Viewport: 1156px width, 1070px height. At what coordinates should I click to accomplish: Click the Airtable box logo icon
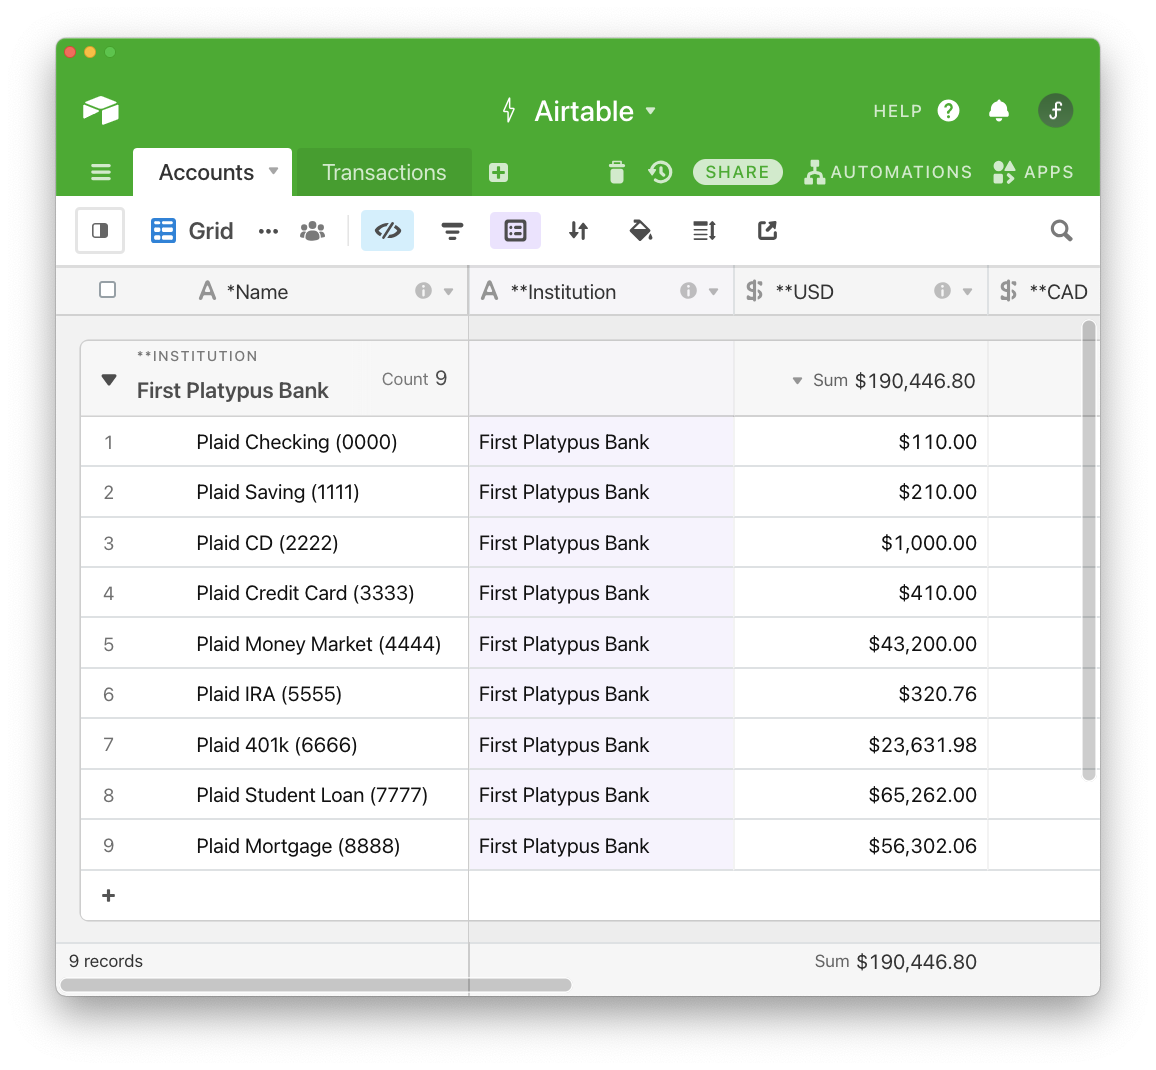point(101,111)
